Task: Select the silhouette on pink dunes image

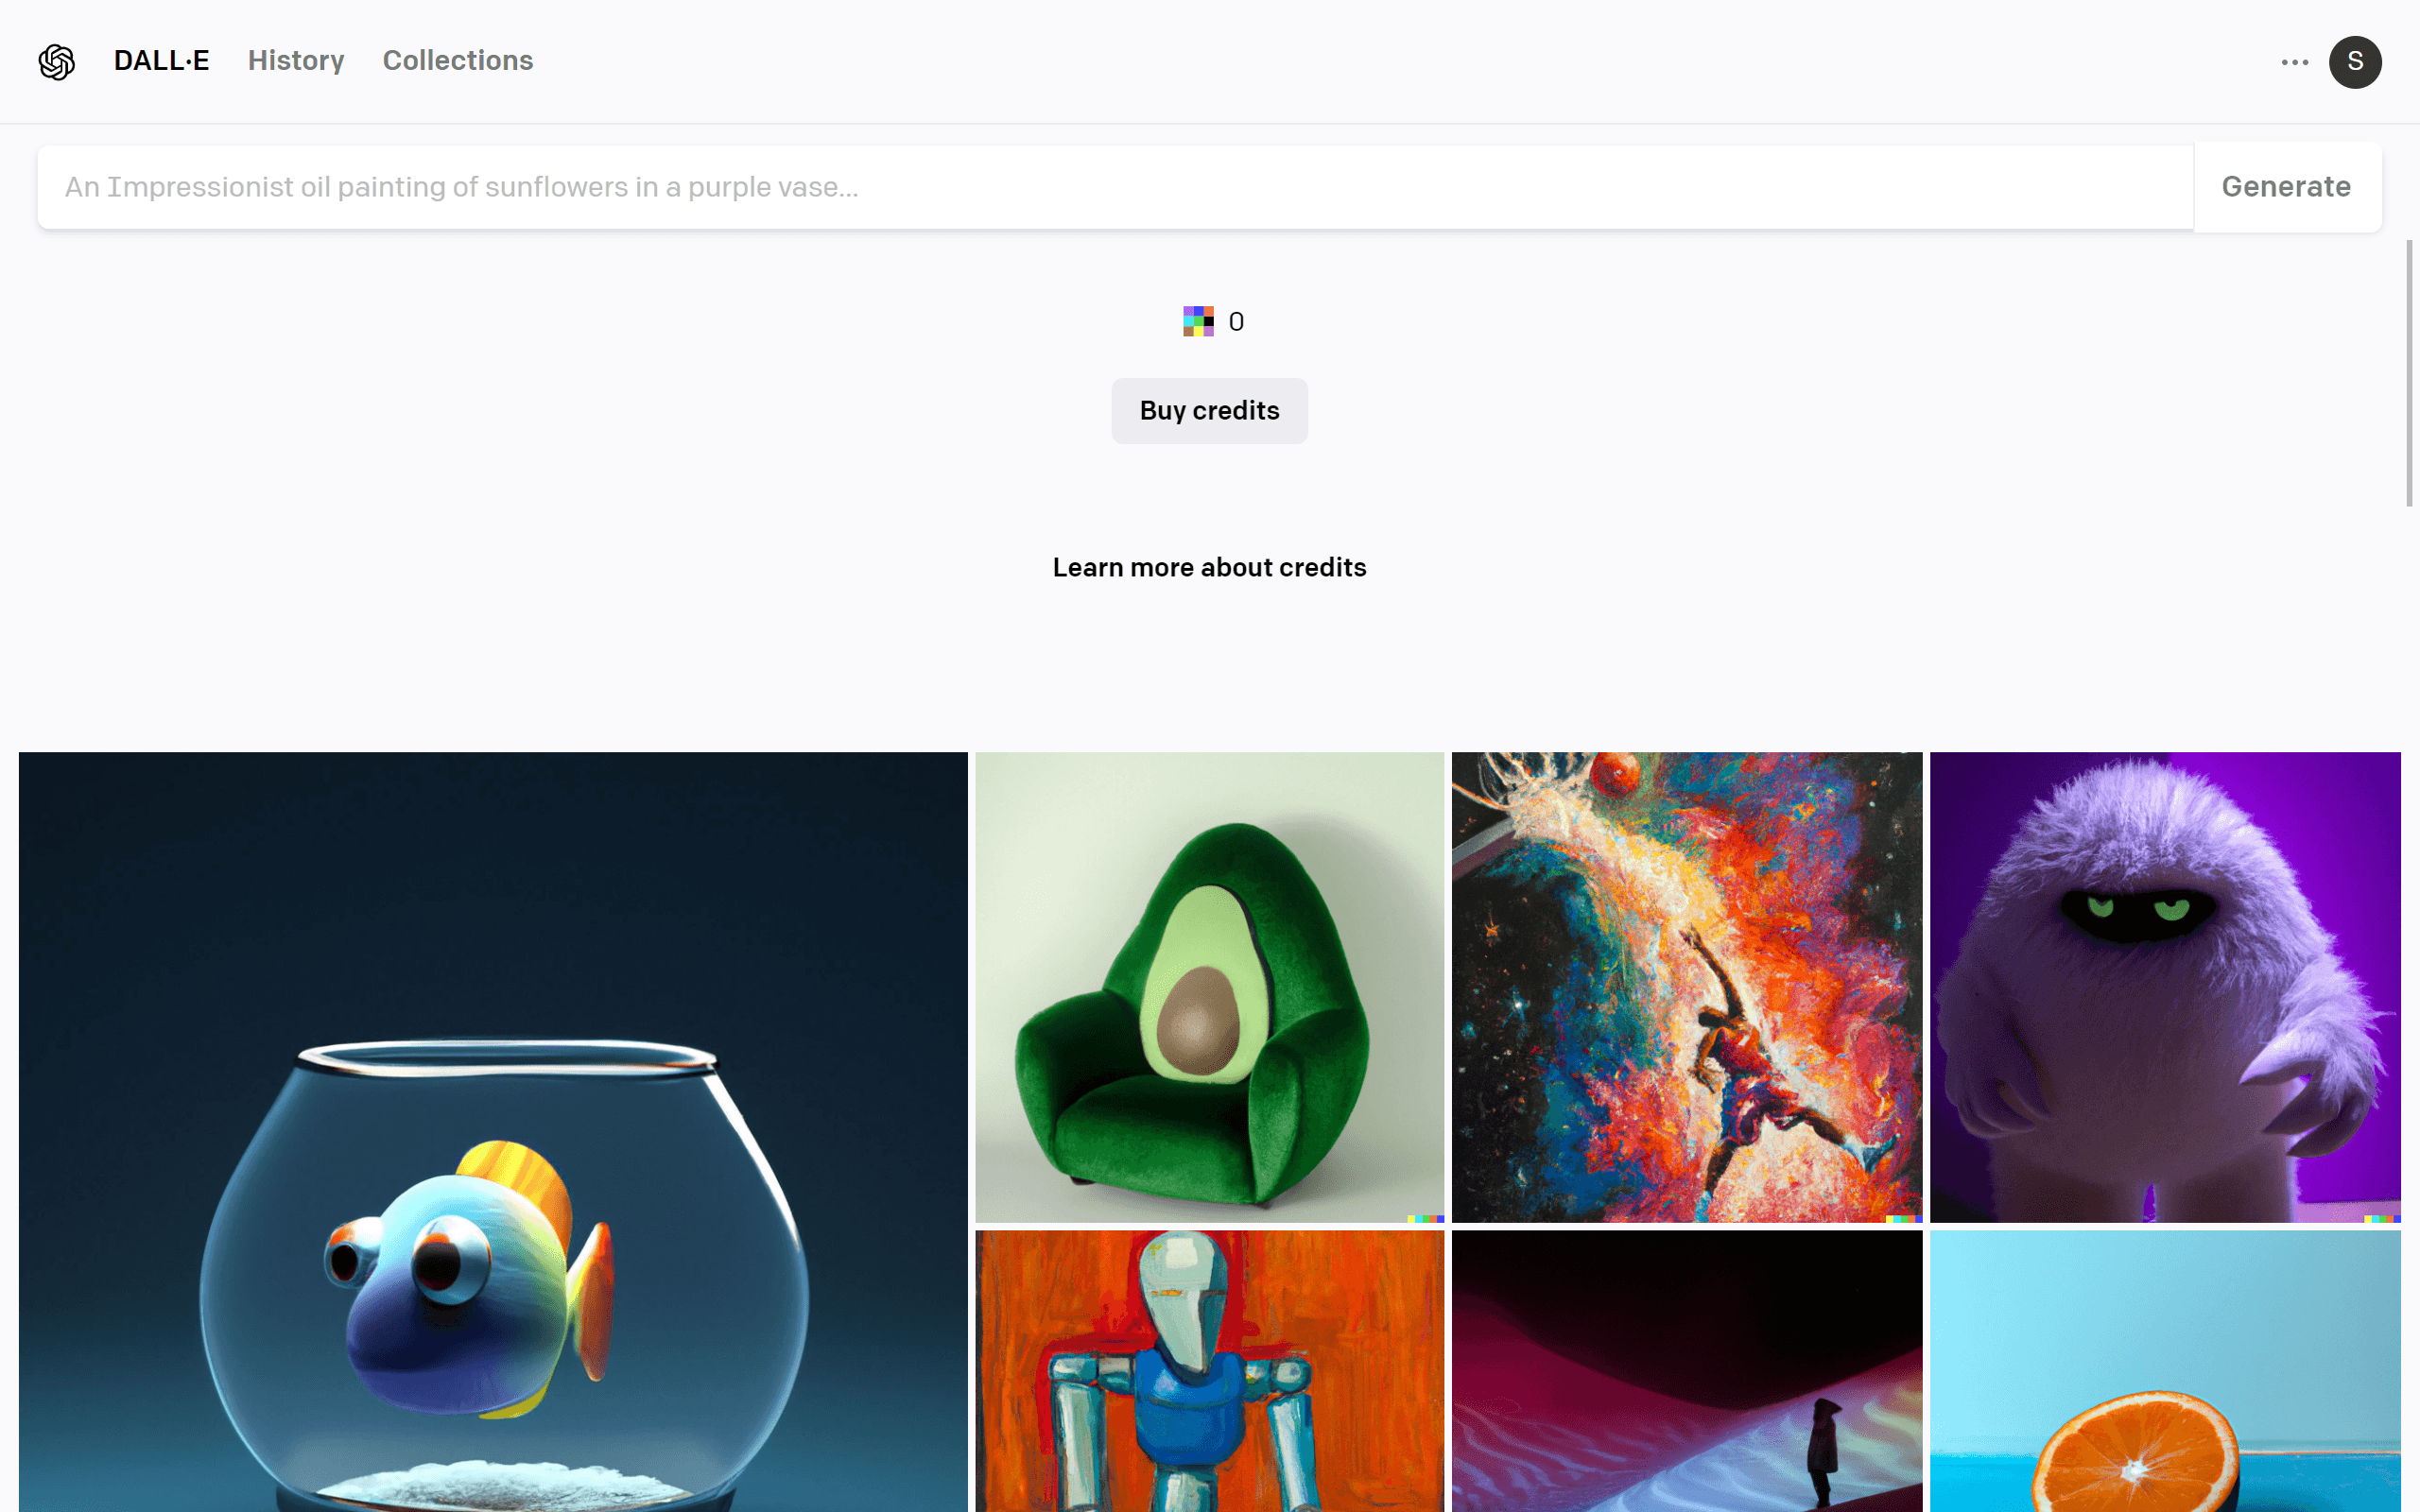Action: point(1687,1371)
